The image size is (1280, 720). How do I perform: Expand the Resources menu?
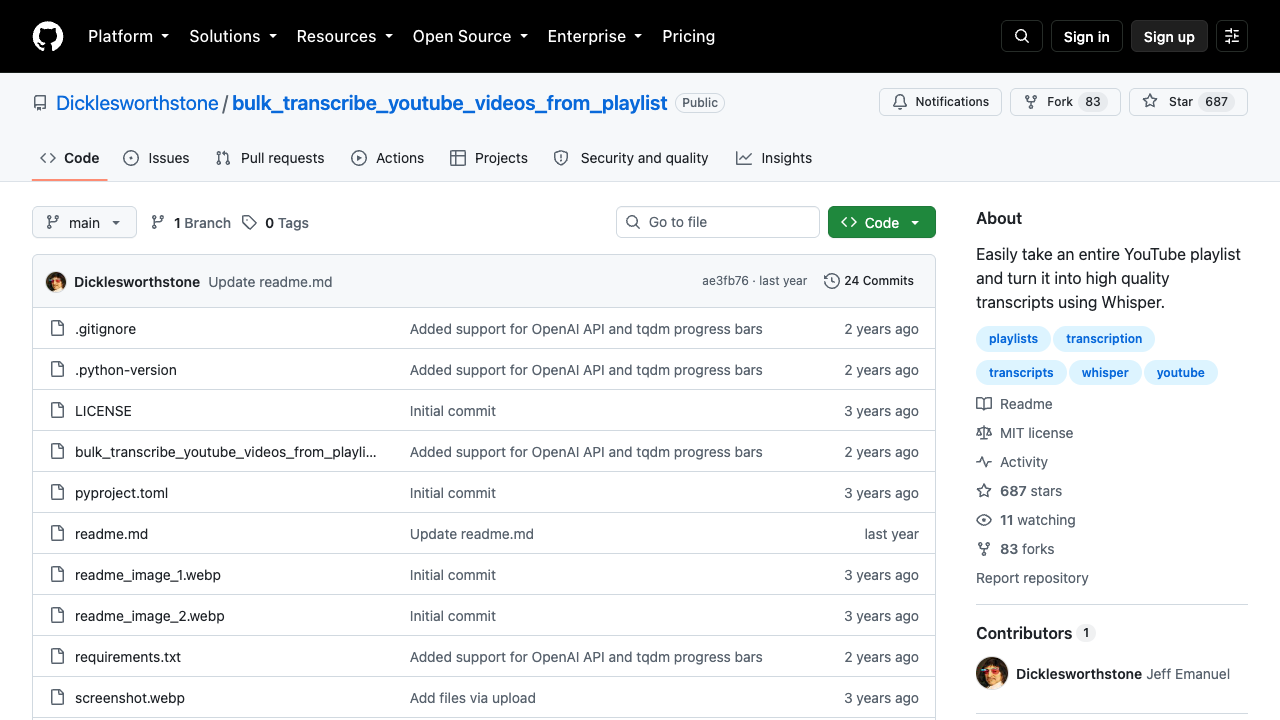click(x=345, y=36)
